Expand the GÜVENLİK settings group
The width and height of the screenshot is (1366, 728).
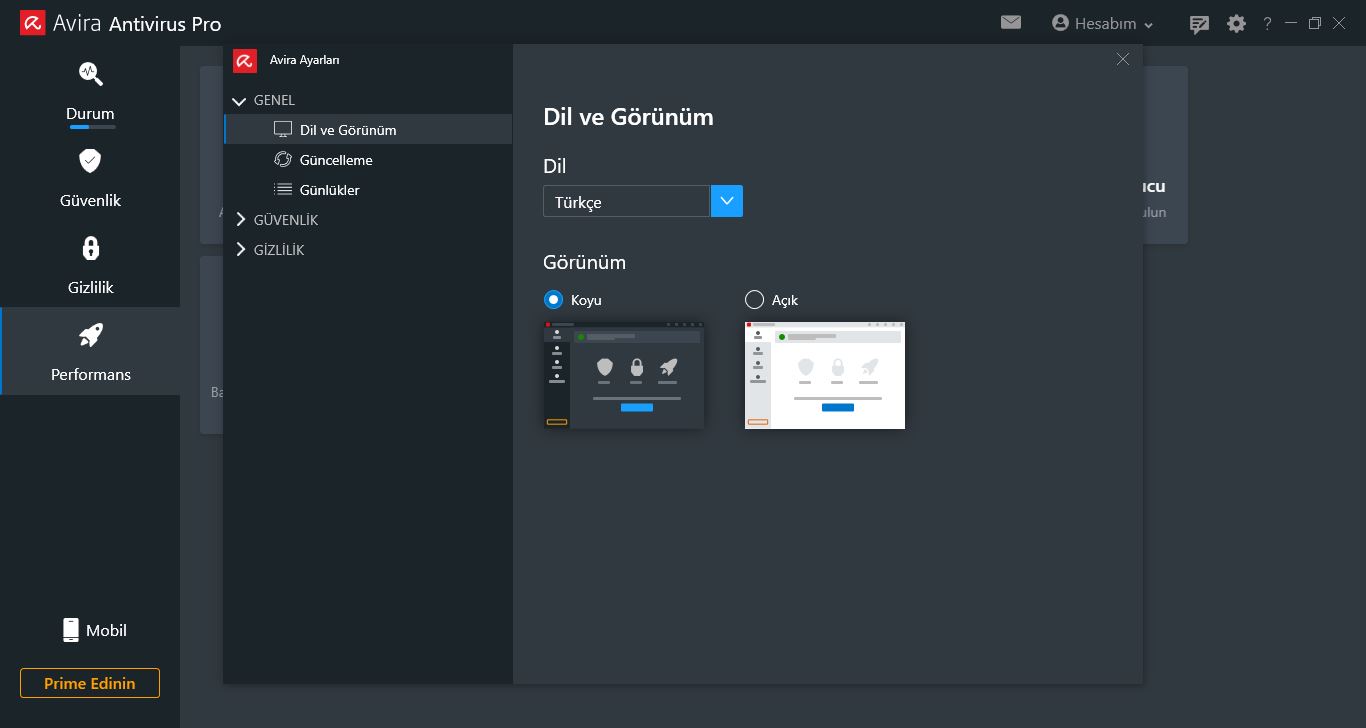(240, 219)
